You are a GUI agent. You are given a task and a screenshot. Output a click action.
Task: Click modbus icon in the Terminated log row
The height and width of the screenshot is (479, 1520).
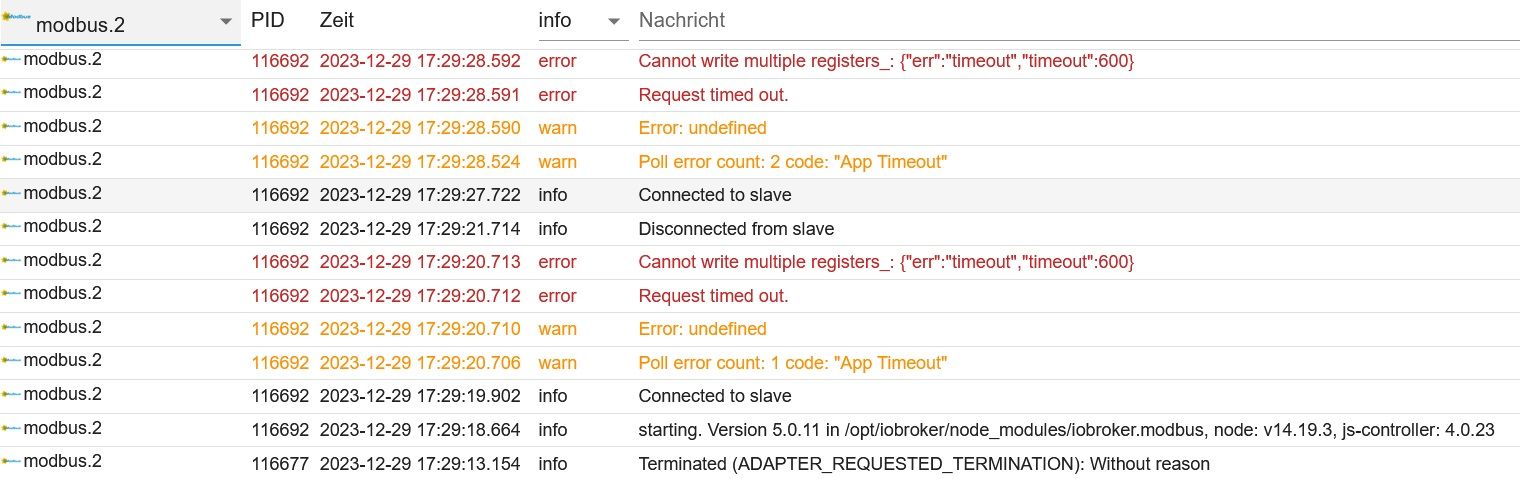[12, 462]
